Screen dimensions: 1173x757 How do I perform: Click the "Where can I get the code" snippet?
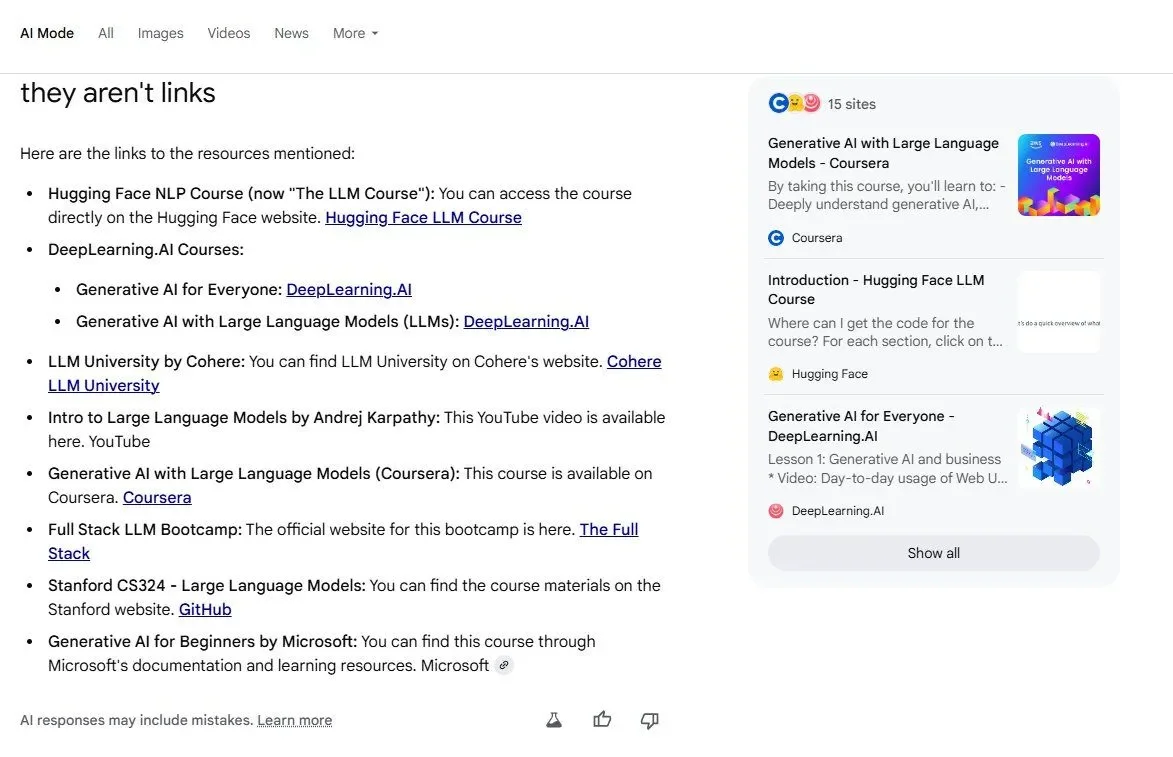tap(885, 332)
